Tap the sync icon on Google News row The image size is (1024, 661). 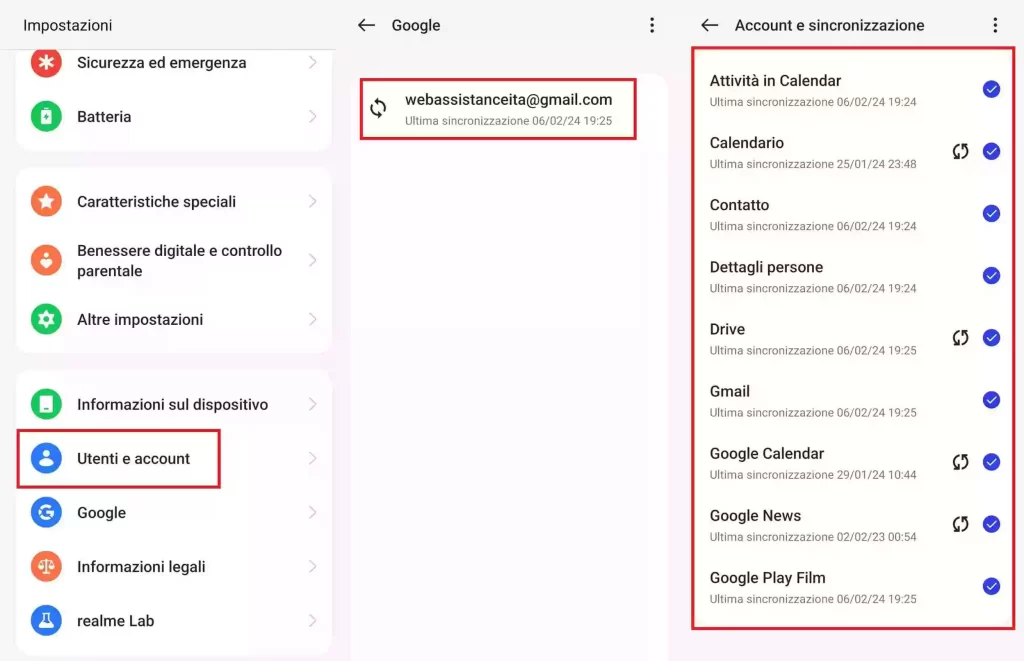click(x=960, y=524)
